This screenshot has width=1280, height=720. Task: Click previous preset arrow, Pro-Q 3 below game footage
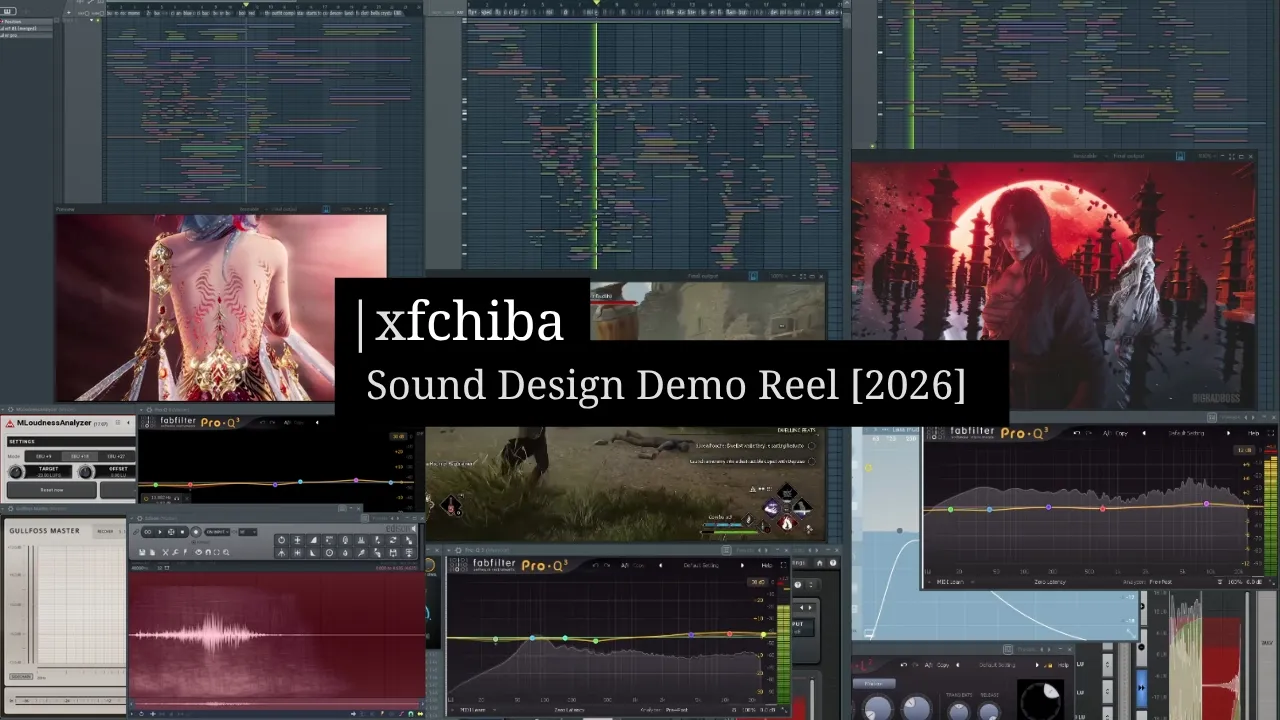[x=660, y=565]
